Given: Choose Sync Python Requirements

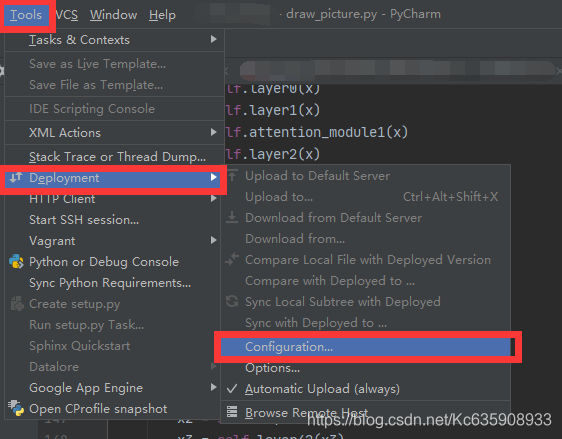Looking at the screenshot, I should coord(113,283).
